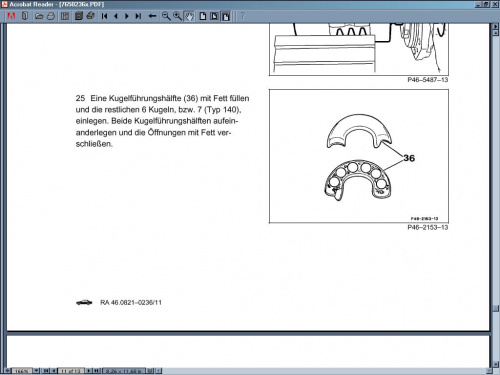Viewport: 500px width, 375px height.
Task: Go to the first page of document
Action: [x=104, y=16]
